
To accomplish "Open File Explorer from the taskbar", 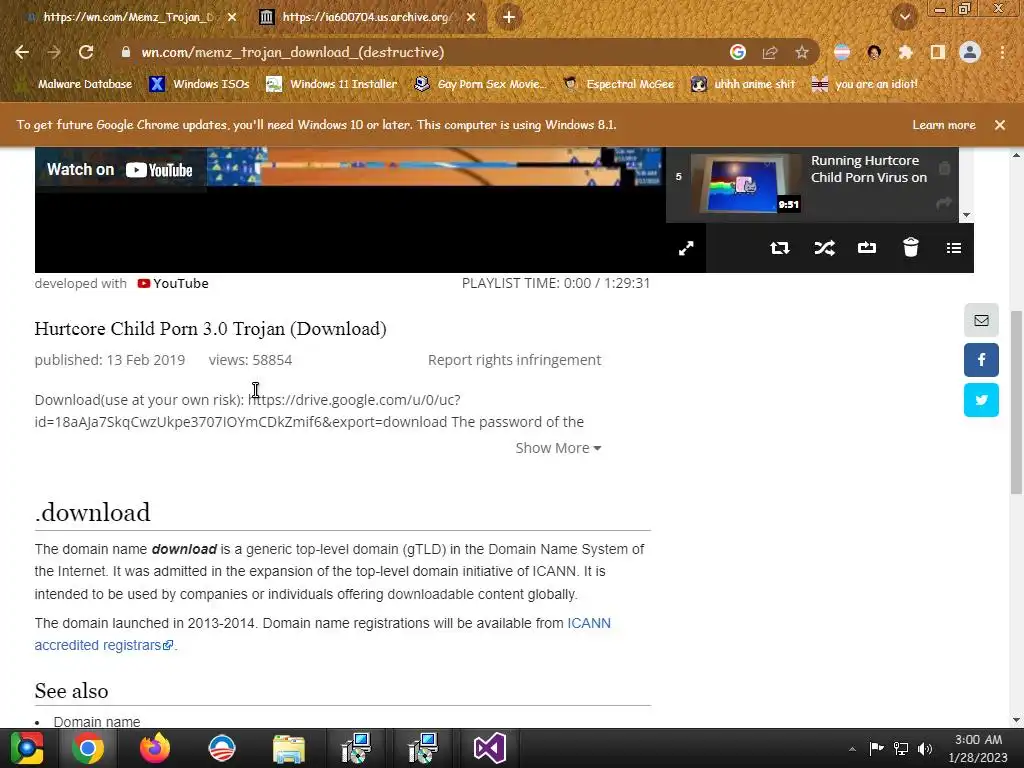I will click(289, 748).
